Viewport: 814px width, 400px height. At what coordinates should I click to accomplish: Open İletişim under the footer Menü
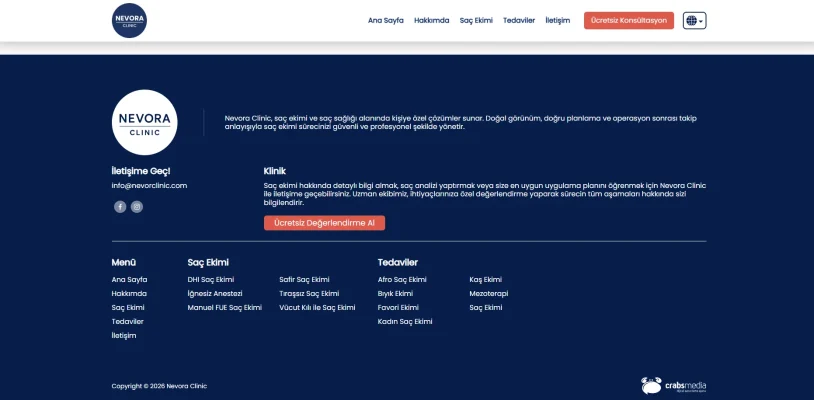click(x=124, y=336)
